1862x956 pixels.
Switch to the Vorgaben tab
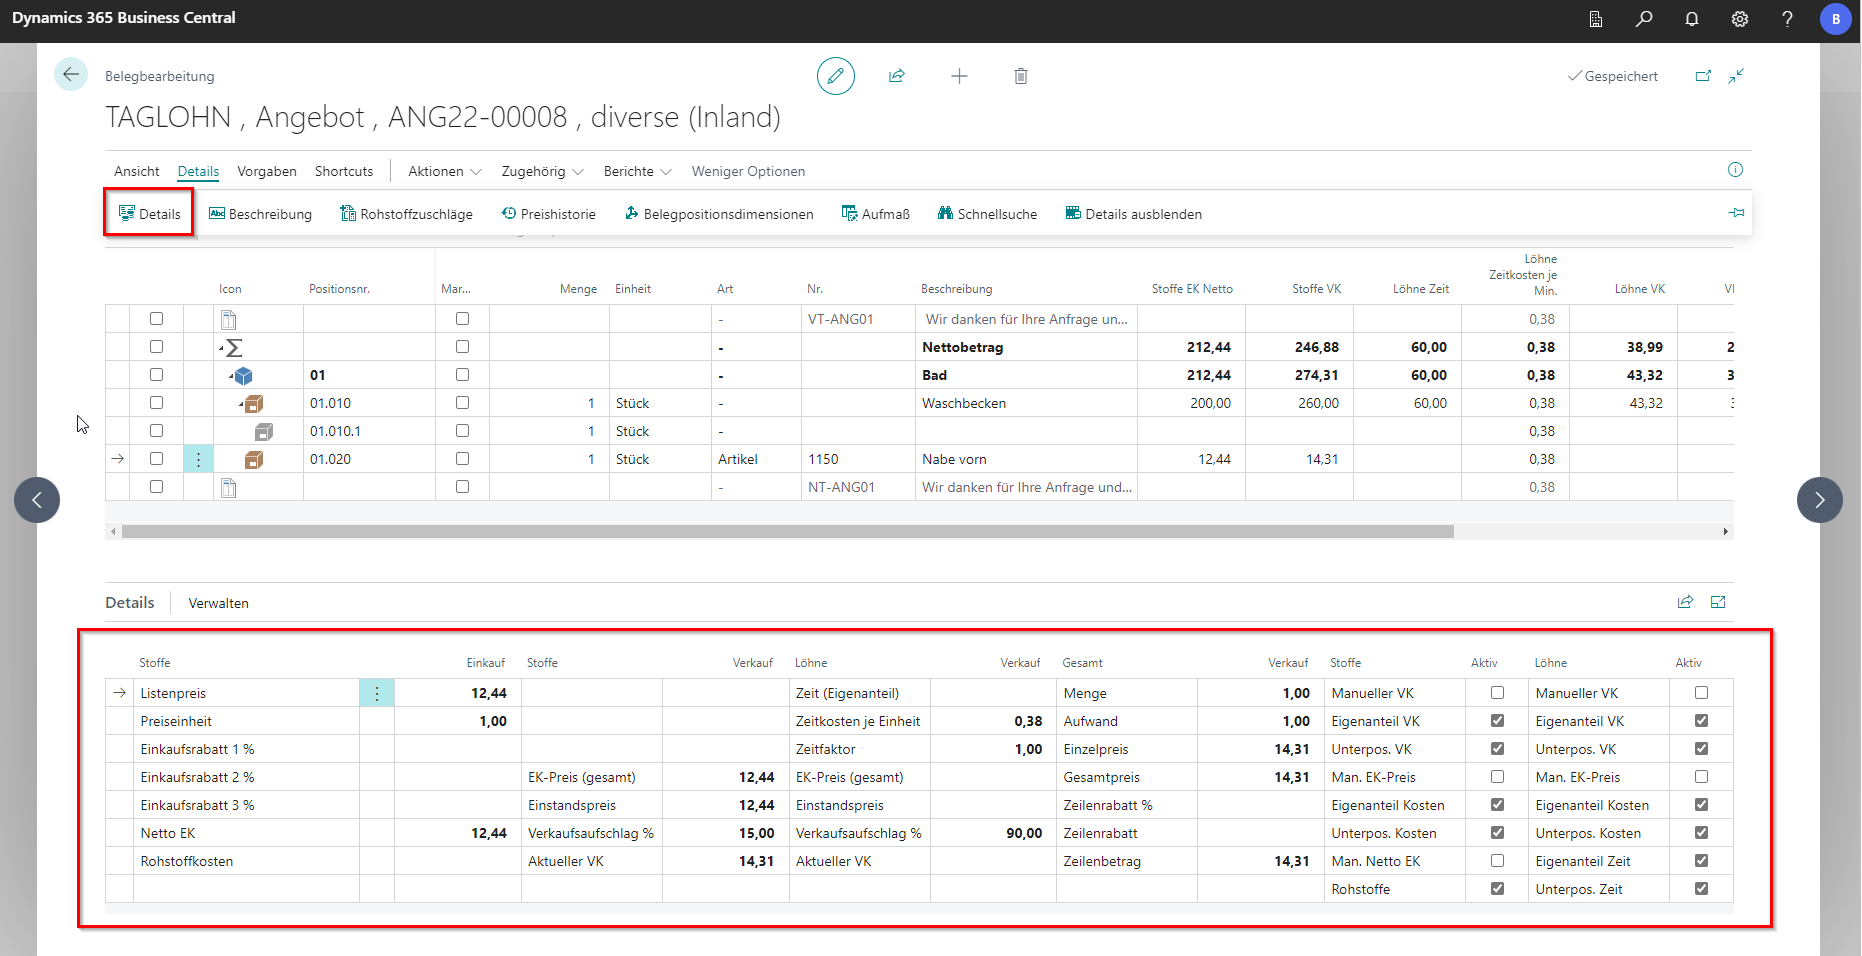point(267,171)
